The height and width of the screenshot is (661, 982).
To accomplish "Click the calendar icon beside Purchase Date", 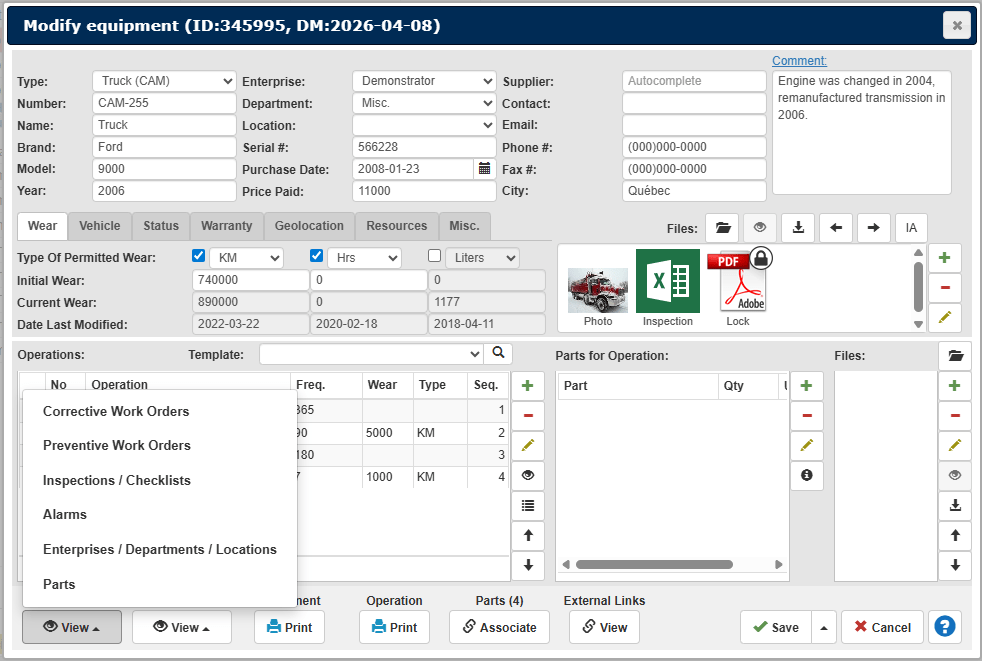I will point(485,169).
